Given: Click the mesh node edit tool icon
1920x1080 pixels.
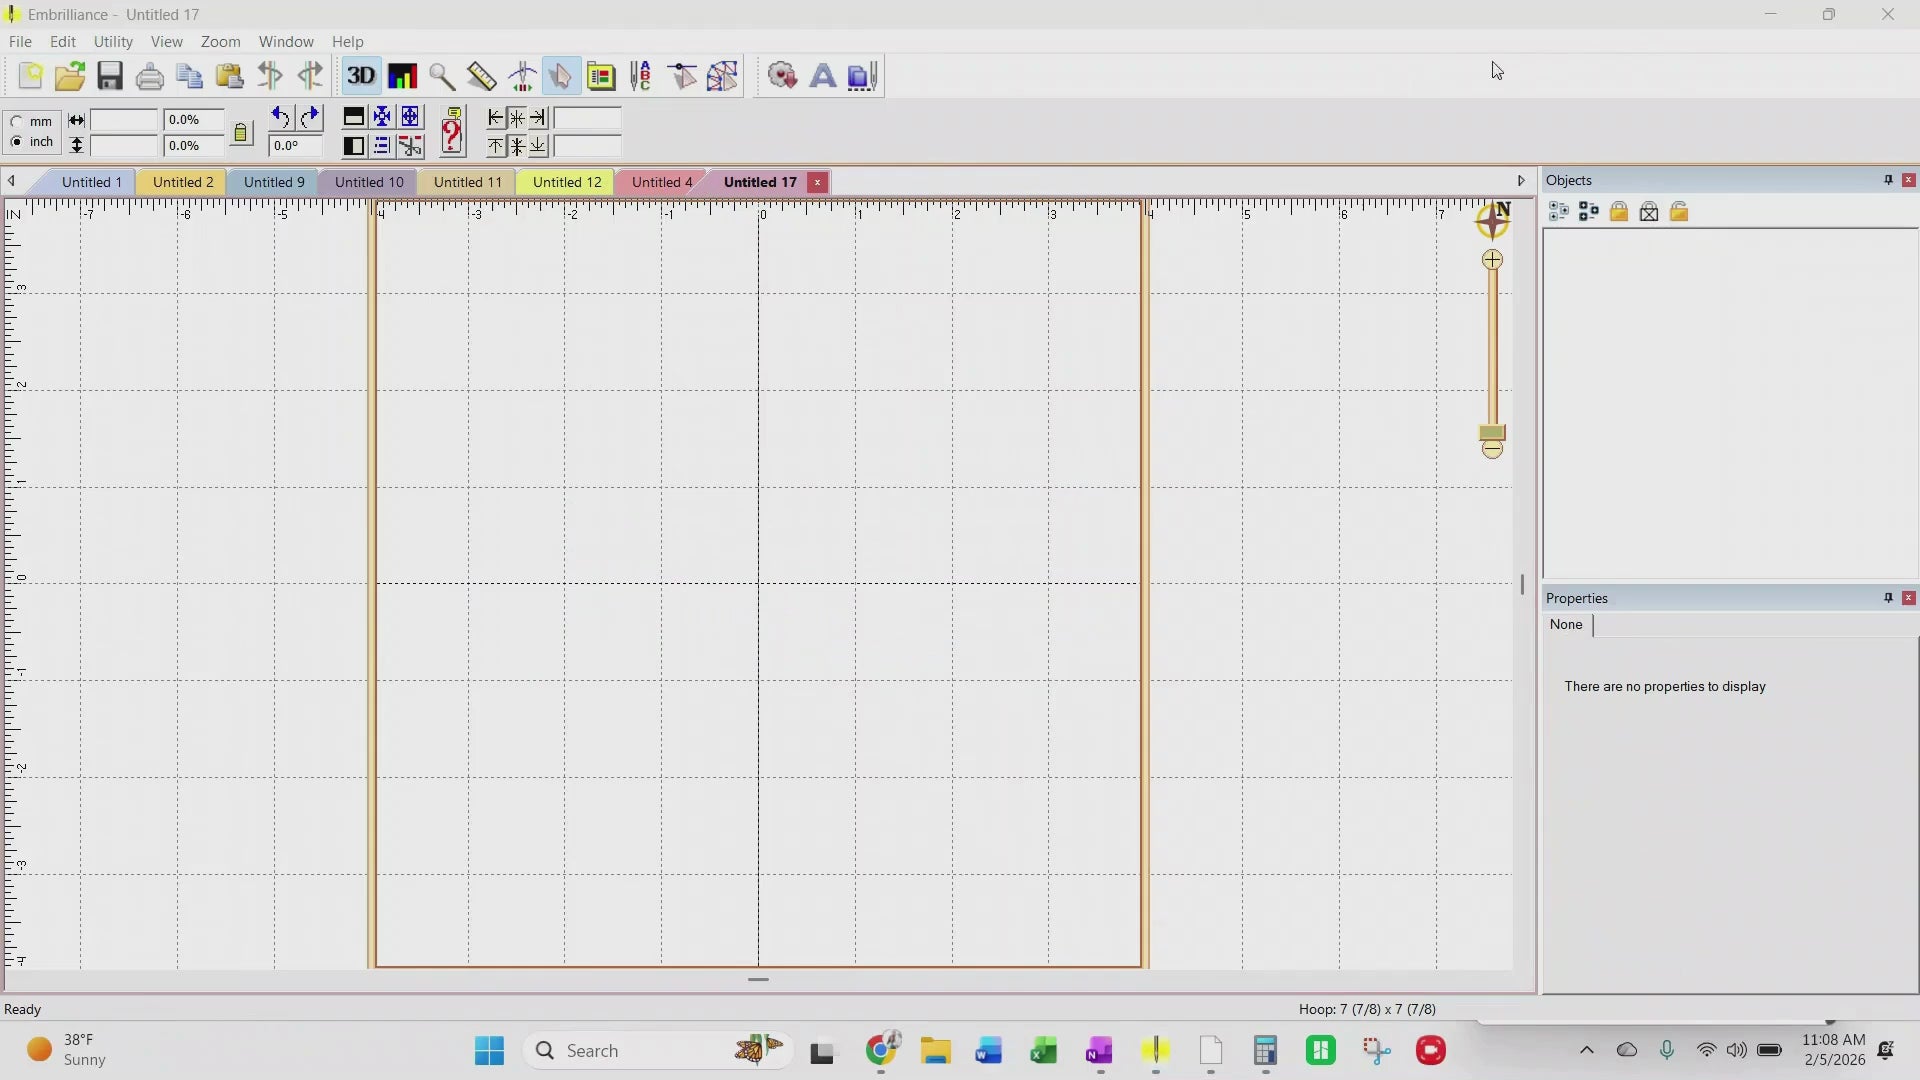Looking at the screenshot, I should [x=722, y=76].
